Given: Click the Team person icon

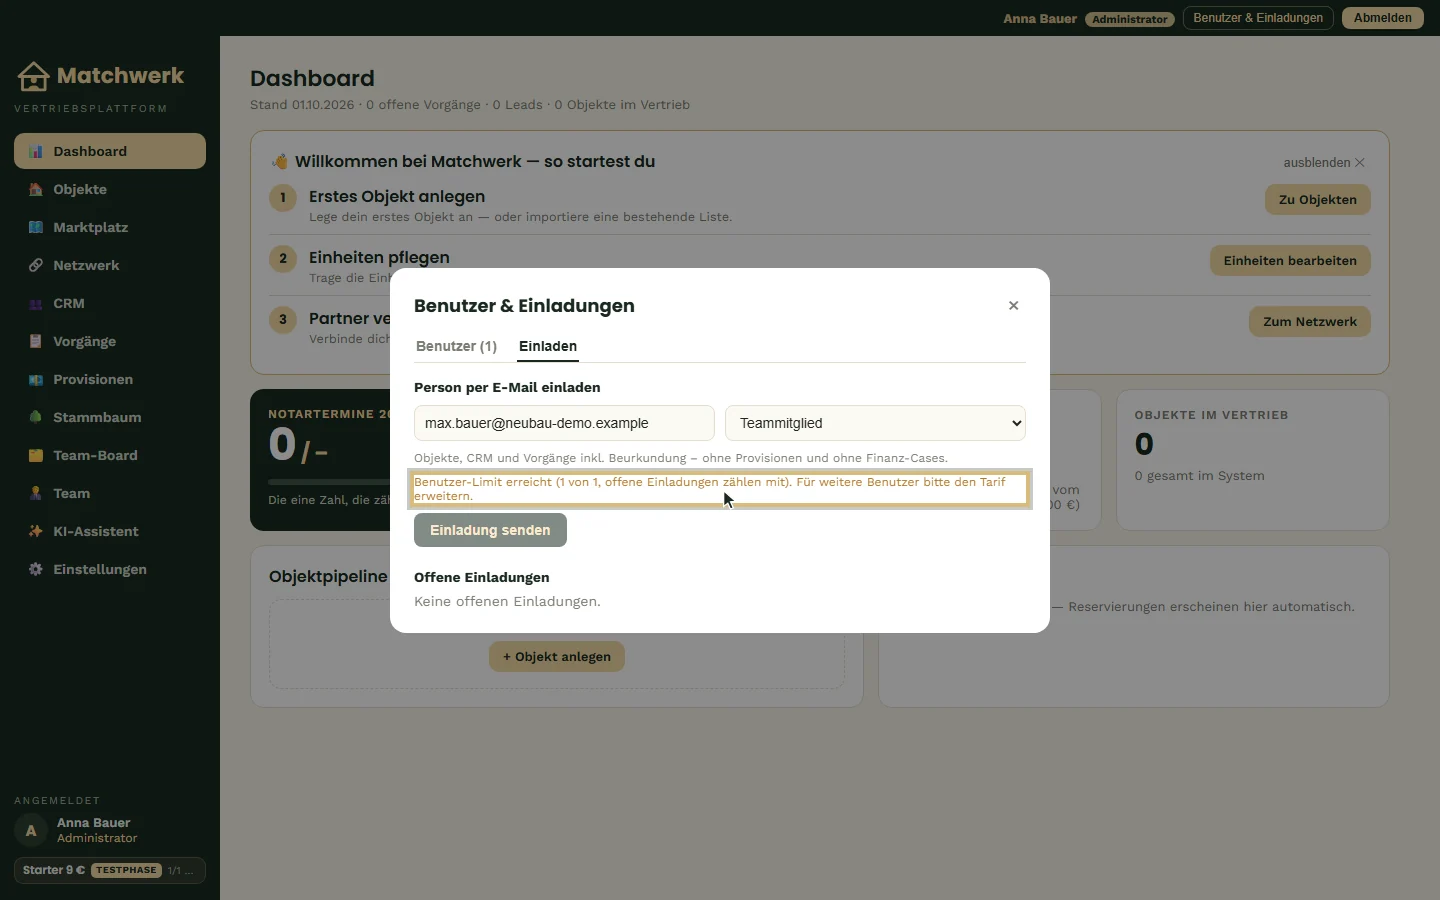Looking at the screenshot, I should (36, 494).
